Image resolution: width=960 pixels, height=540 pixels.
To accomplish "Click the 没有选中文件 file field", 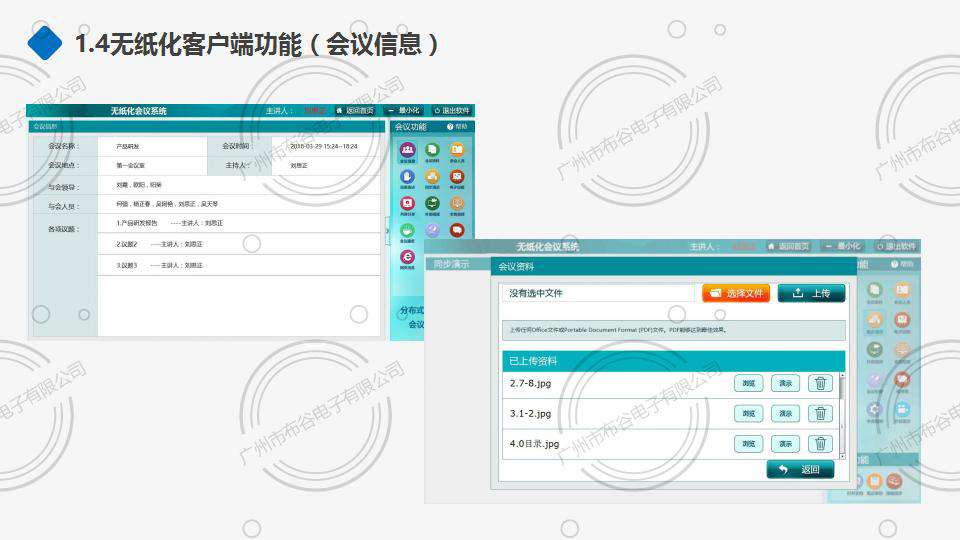I will (597, 293).
